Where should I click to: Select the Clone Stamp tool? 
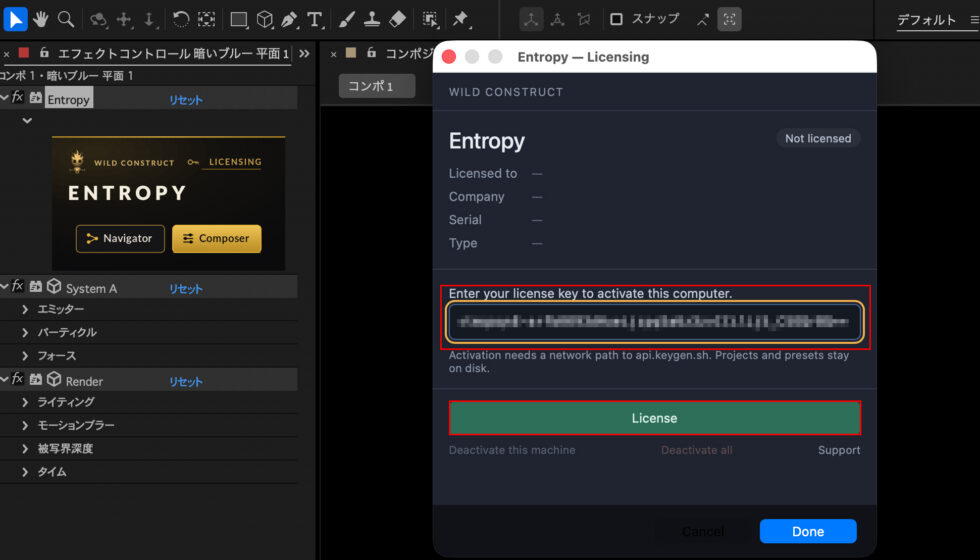372,19
